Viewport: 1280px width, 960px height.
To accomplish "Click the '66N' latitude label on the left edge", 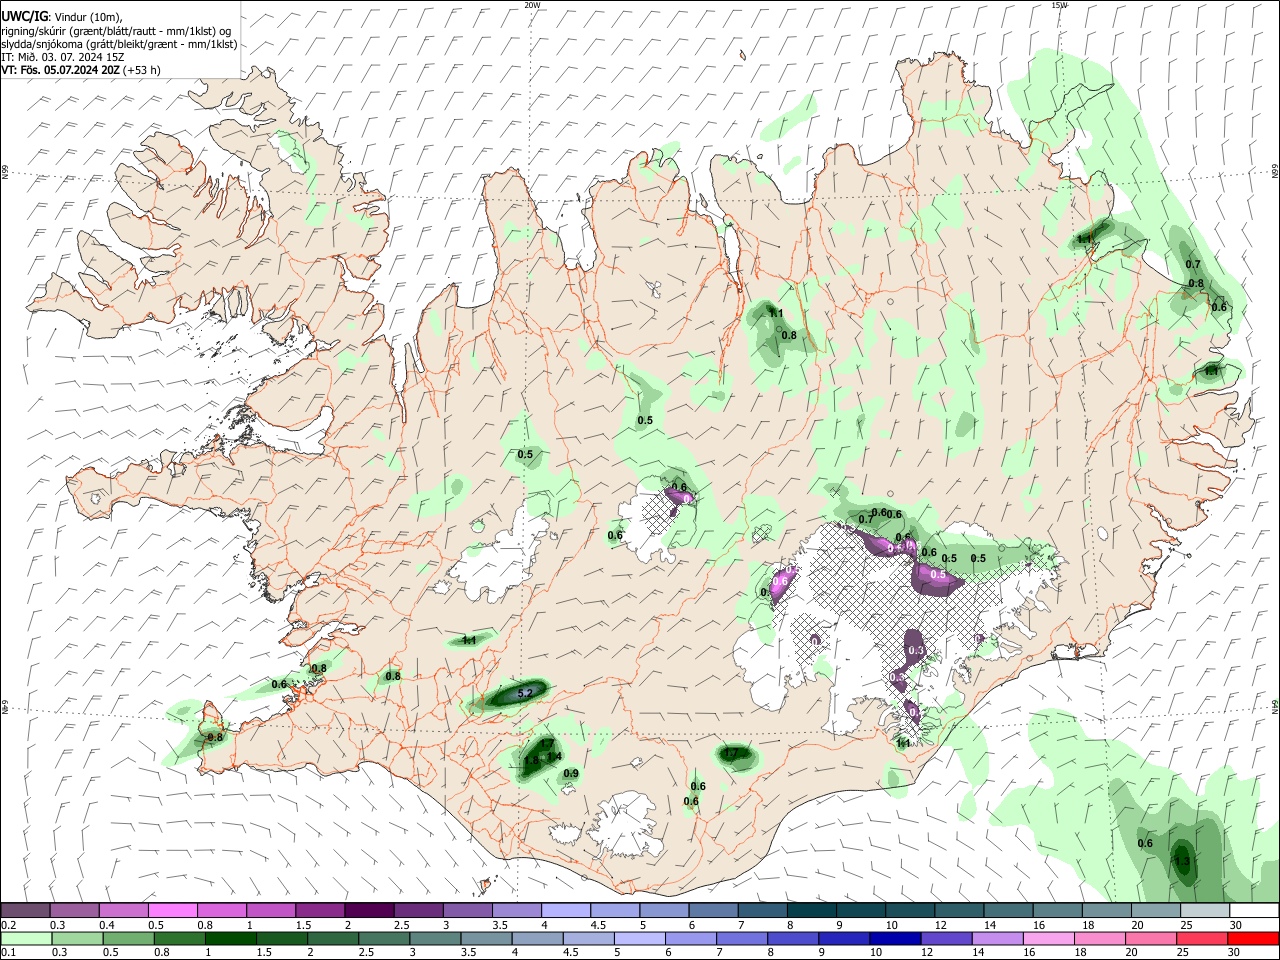I will coord(5,172).
